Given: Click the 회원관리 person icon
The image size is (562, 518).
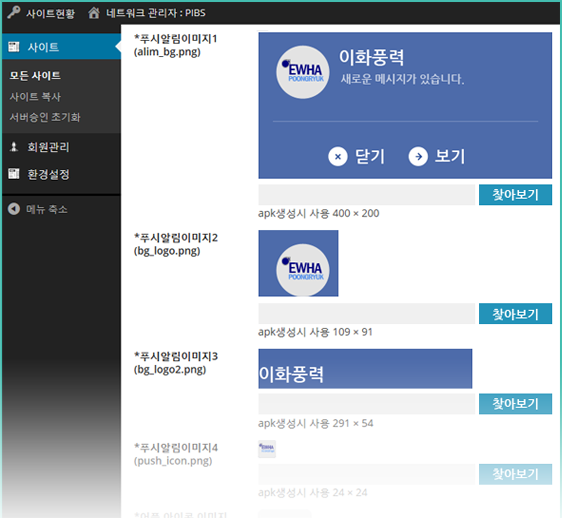Looking at the screenshot, I should [x=14, y=147].
